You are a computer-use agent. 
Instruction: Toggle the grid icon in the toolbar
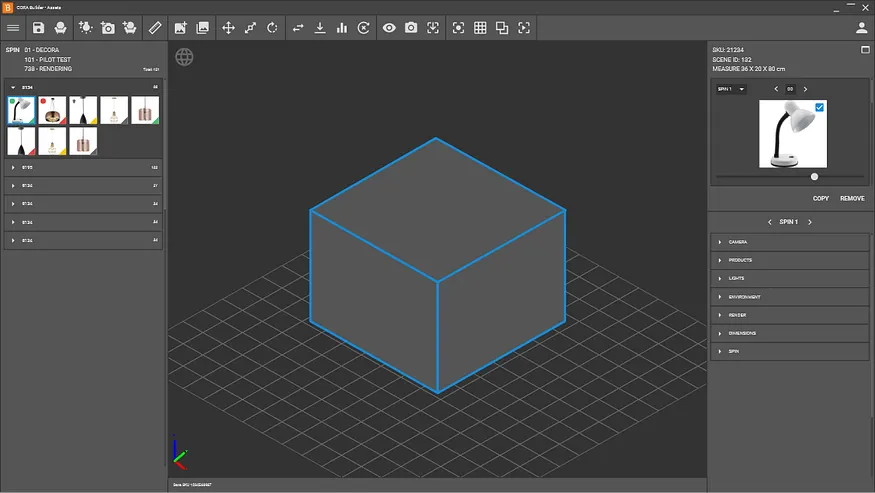(x=480, y=28)
